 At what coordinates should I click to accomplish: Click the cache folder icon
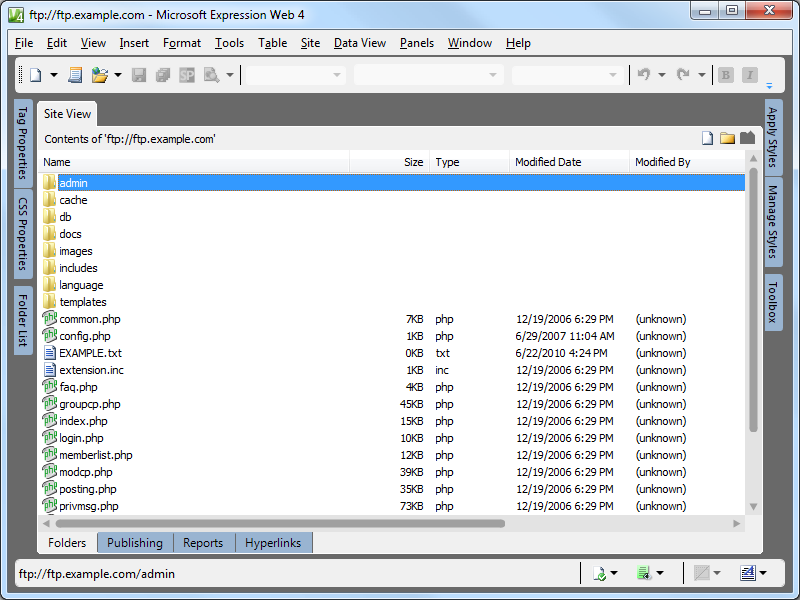[49, 199]
